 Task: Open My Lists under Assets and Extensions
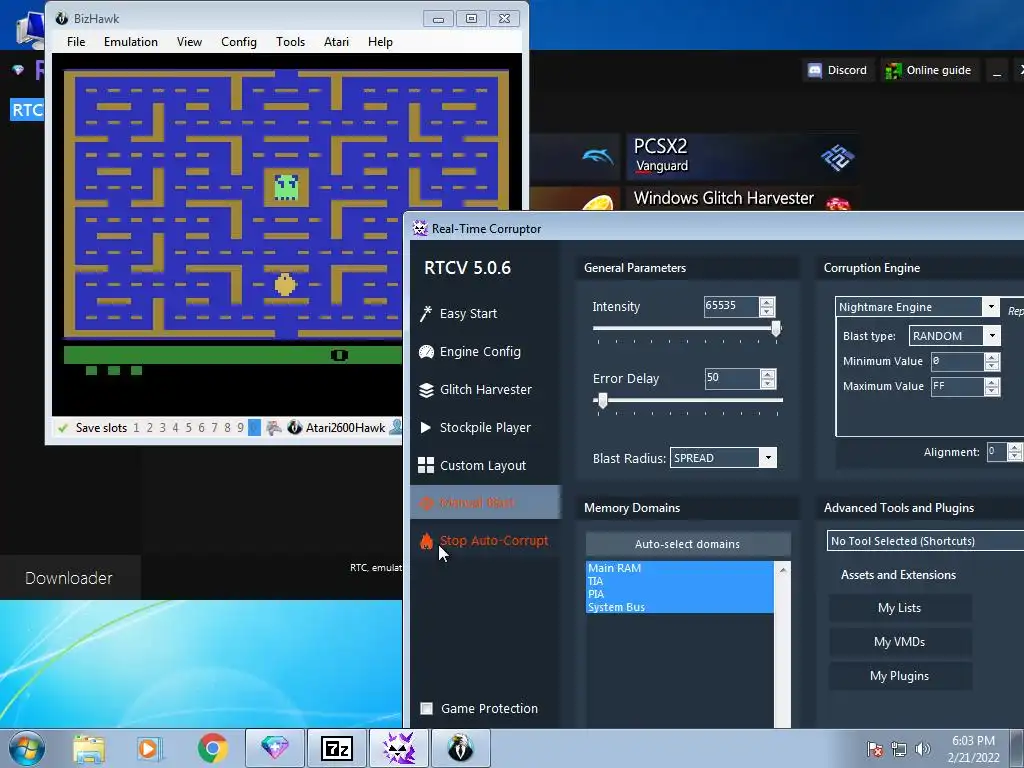[x=900, y=608]
